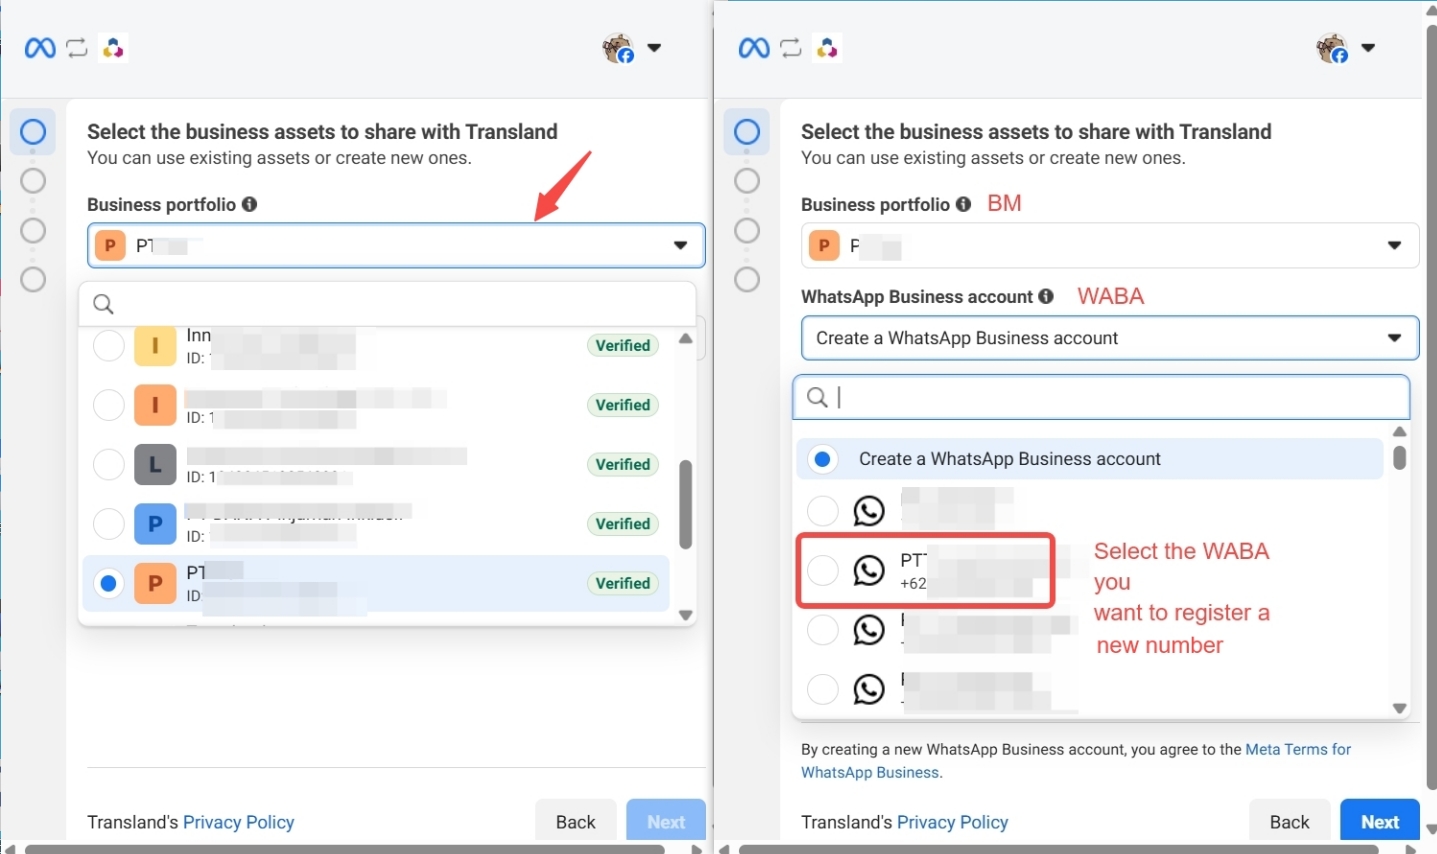The width and height of the screenshot is (1437, 854).
Task: Select the radio button for the L portfolio
Action: tap(108, 465)
